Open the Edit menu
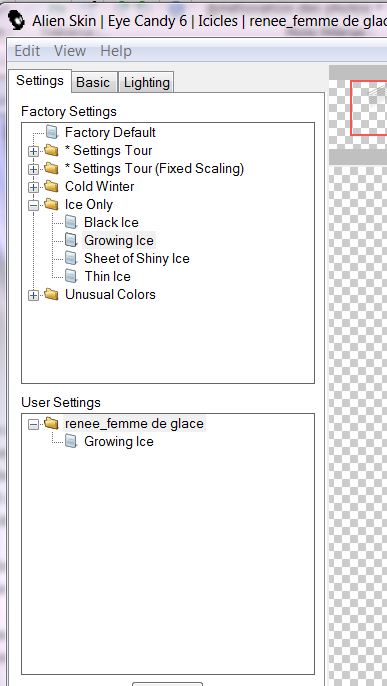 (27, 51)
